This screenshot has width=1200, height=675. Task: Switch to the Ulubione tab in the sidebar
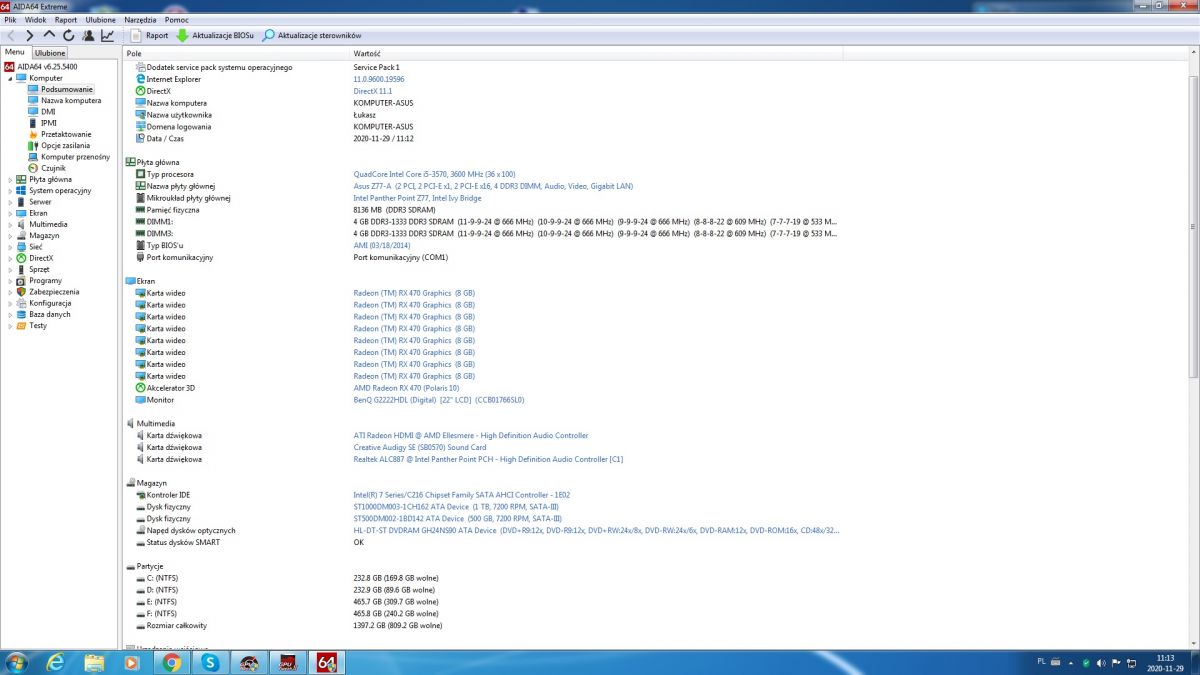pos(50,53)
